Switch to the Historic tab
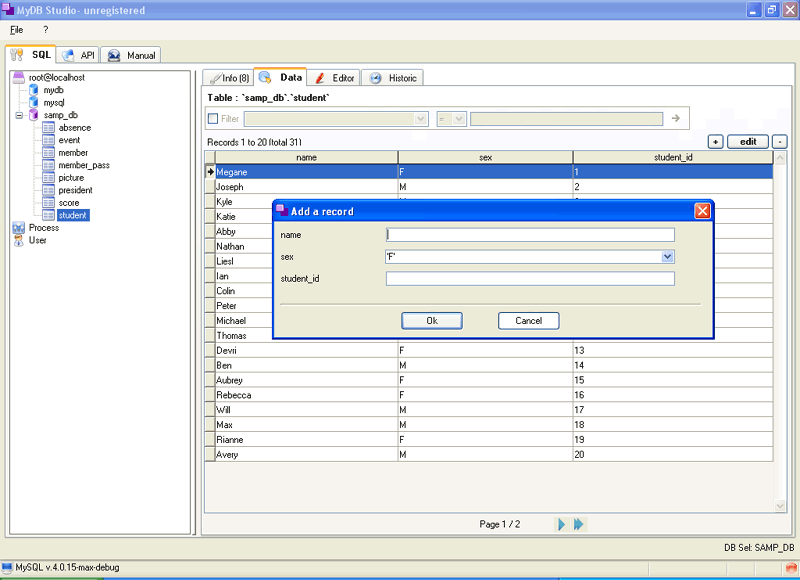800x580 pixels. (395, 78)
